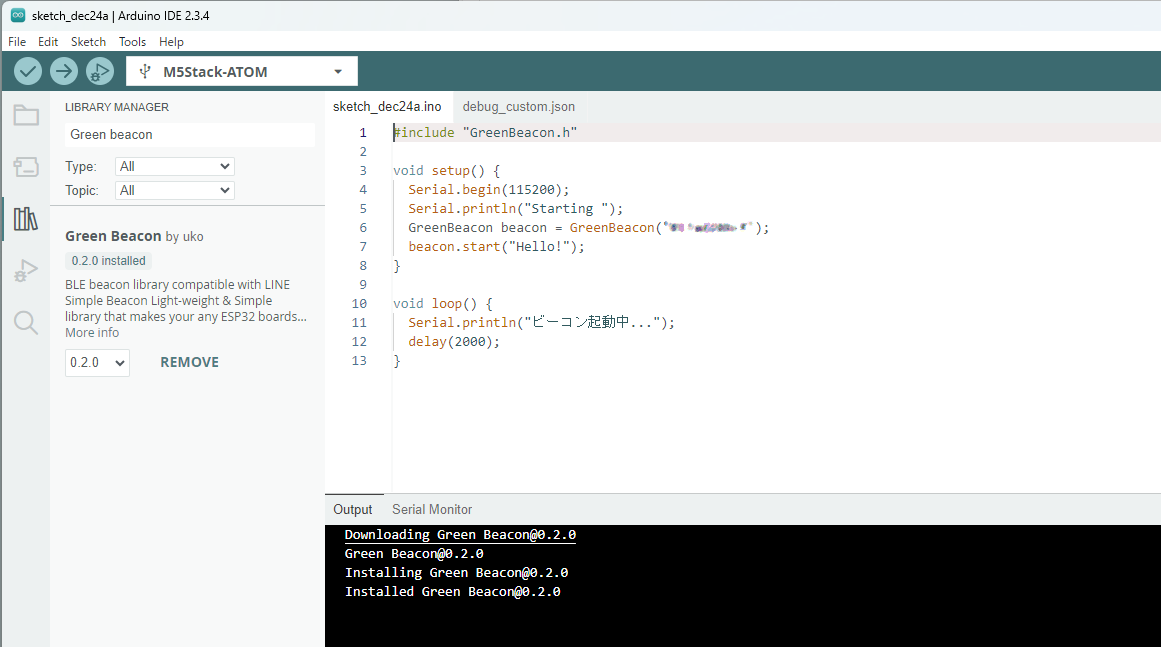Click the Installed Green Beacon@0.2.0 output line

tap(452, 591)
